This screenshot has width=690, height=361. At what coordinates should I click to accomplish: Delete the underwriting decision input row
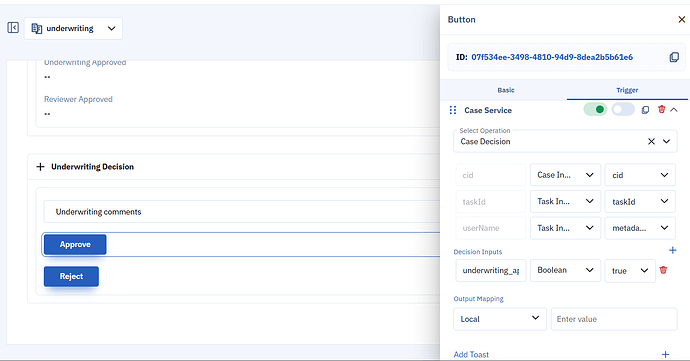click(x=663, y=270)
